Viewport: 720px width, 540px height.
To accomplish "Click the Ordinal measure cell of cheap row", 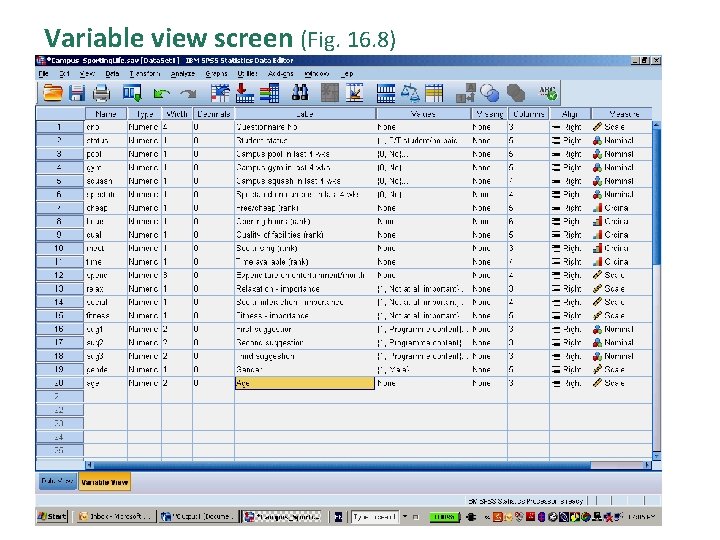I will coord(622,208).
